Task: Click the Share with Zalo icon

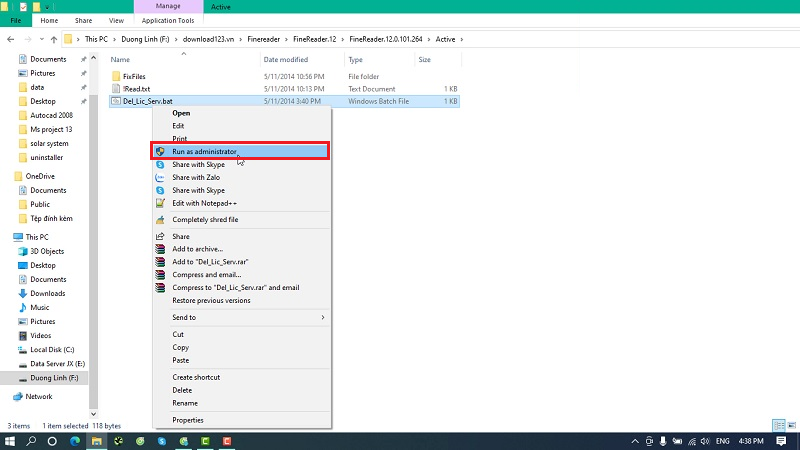Action: click(x=160, y=177)
